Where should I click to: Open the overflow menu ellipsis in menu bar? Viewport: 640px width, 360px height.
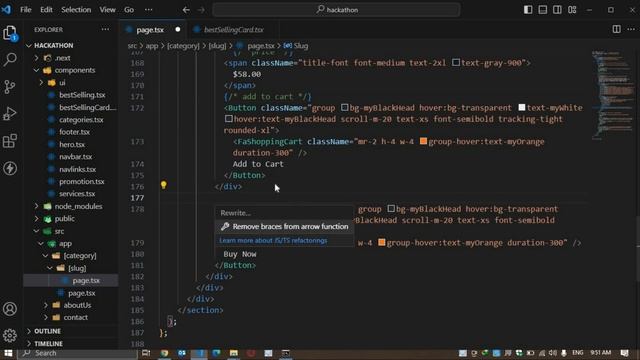click(x=149, y=9)
